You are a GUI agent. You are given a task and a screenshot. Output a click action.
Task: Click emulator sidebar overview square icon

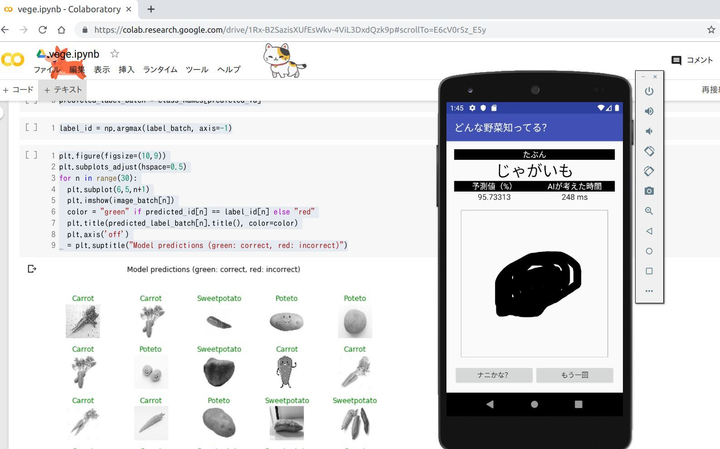click(x=649, y=271)
